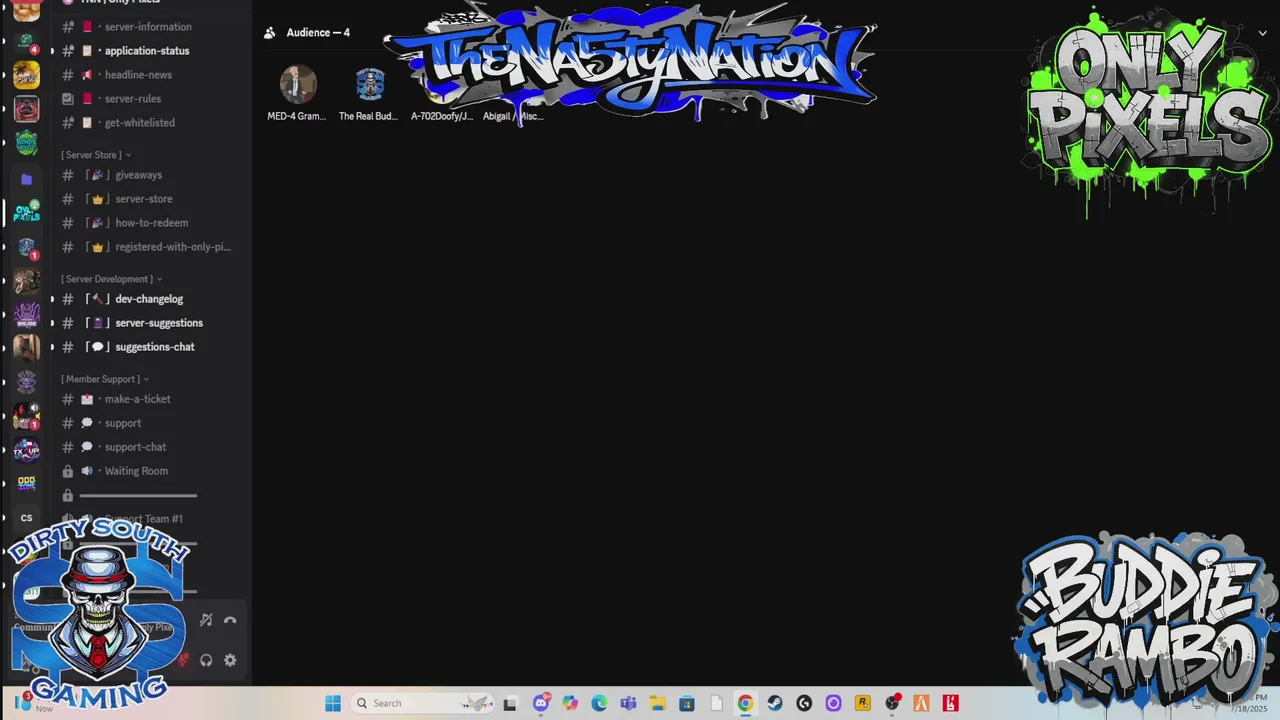
Task: Open the TX UP server icon
Action: coord(27,450)
